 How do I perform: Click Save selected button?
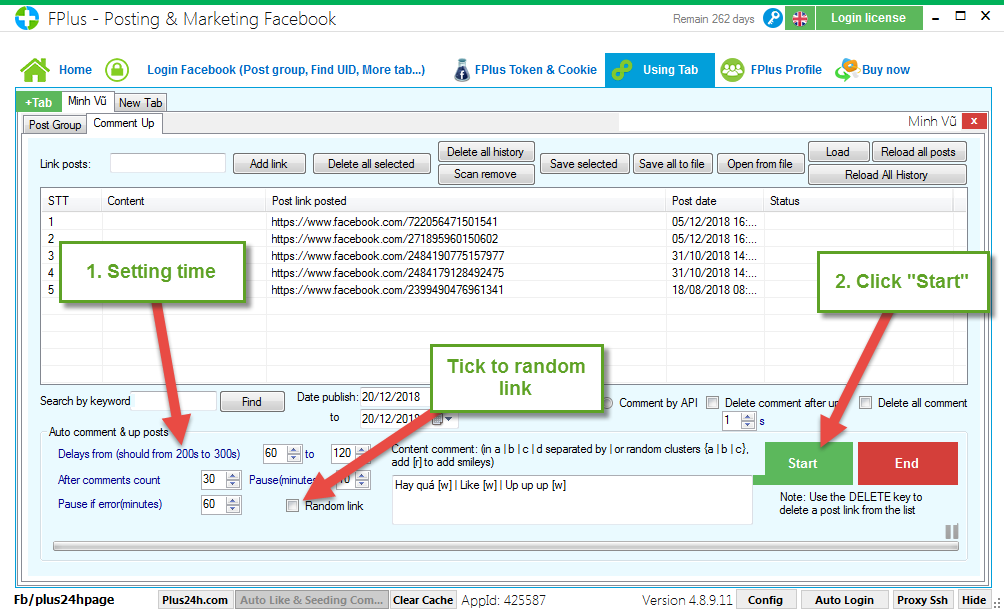coord(584,164)
